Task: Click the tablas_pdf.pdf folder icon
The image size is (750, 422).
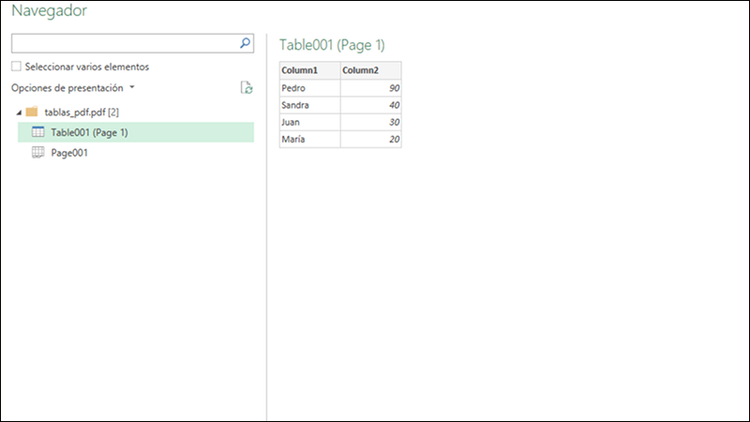Action: [x=31, y=111]
